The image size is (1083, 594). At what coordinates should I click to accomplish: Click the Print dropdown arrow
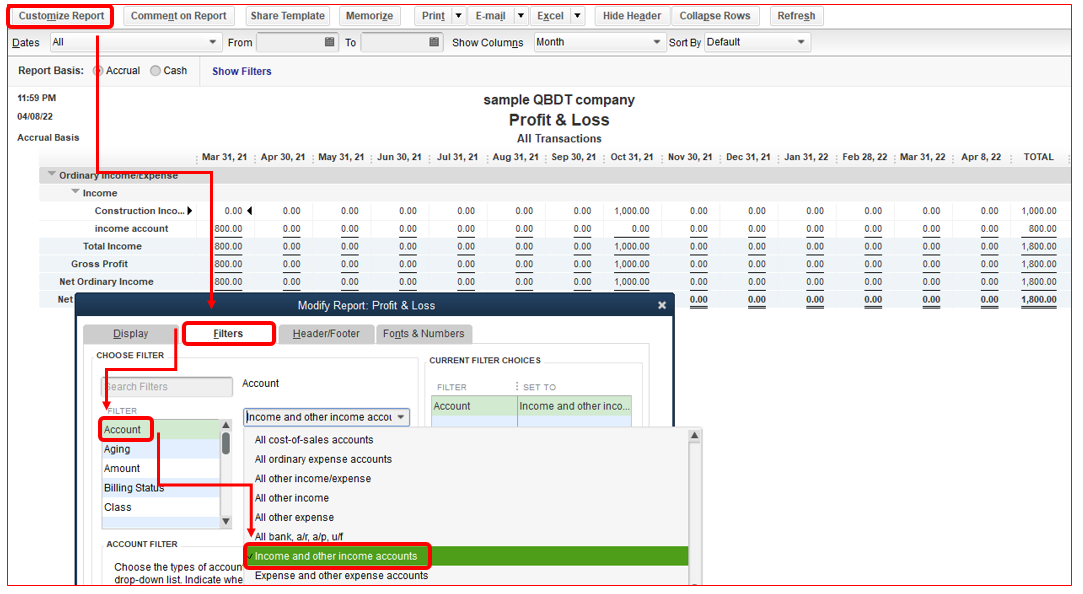tap(458, 16)
